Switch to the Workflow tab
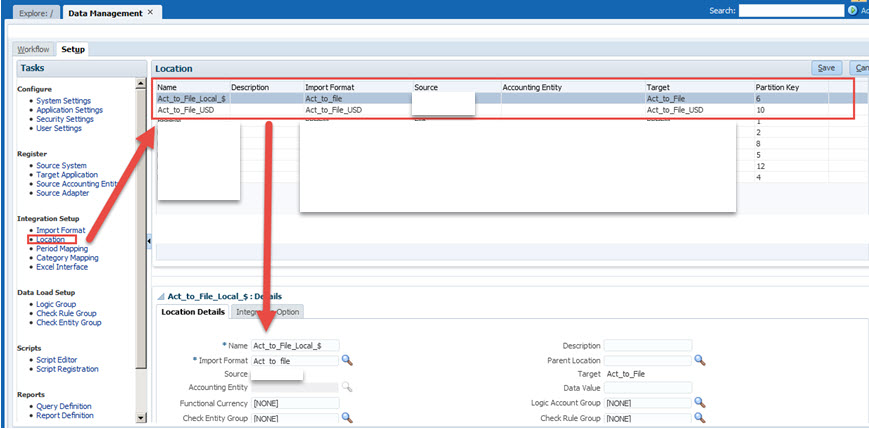The height and width of the screenshot is (429, 869). (x=34, y=49)
